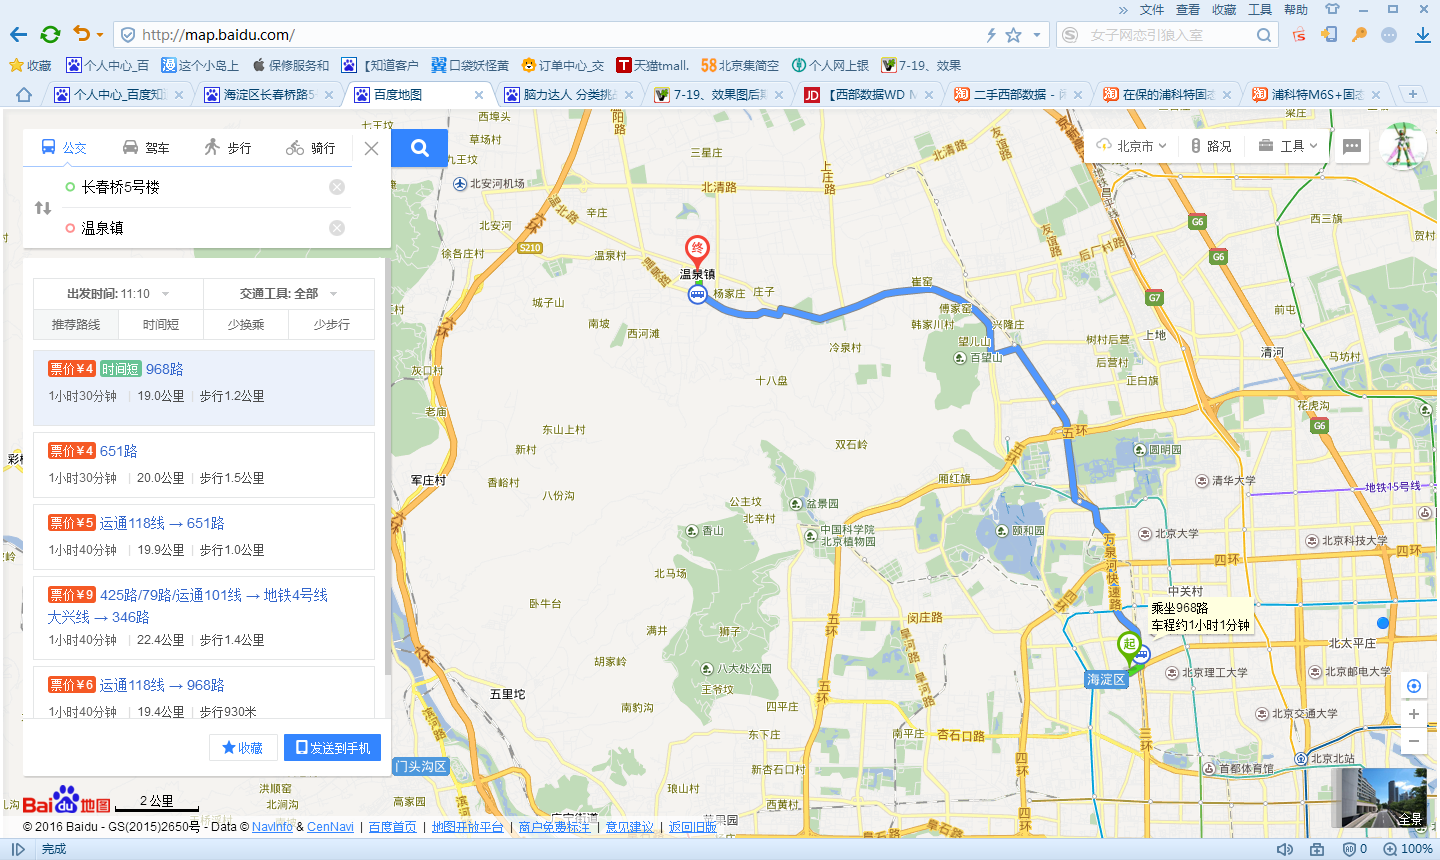1440x860 pixels.
Task: Open 百度首页 footer link
Action: click(x=392, y=827)
